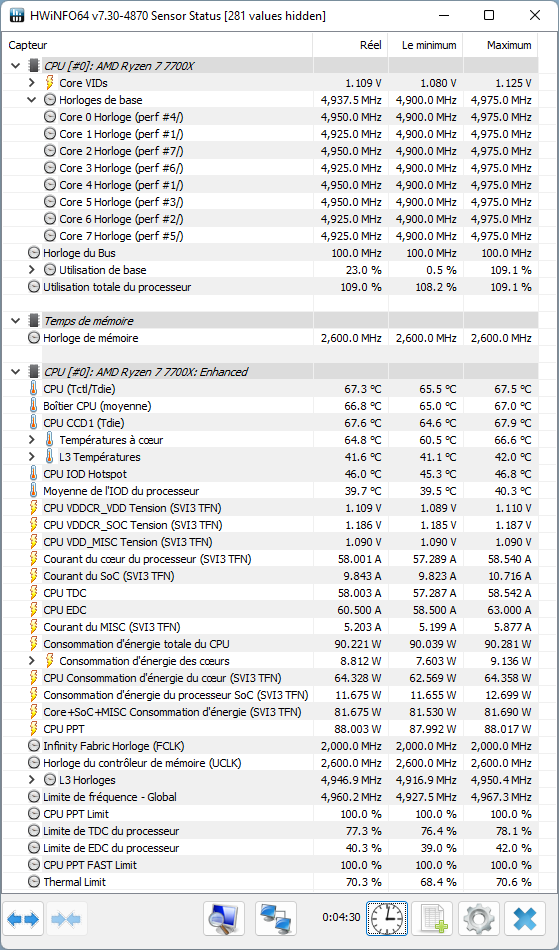
Task: Select the CPU PPT FAST Limit row
Action: pyautogui.click(x=271, y=865)
